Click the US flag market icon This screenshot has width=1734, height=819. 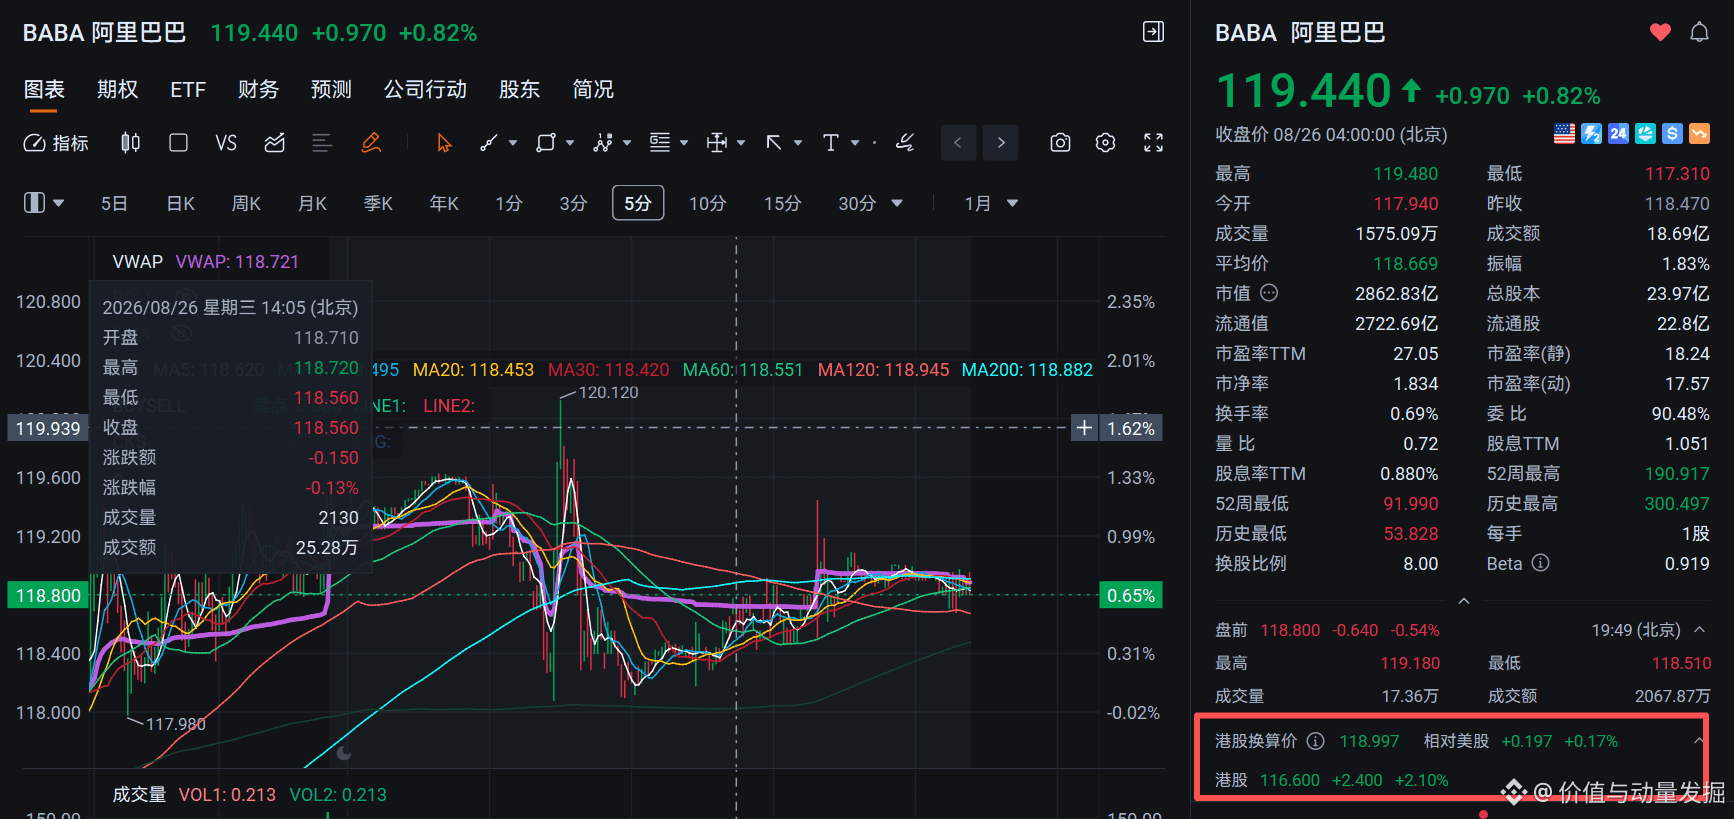[1564, 134]
